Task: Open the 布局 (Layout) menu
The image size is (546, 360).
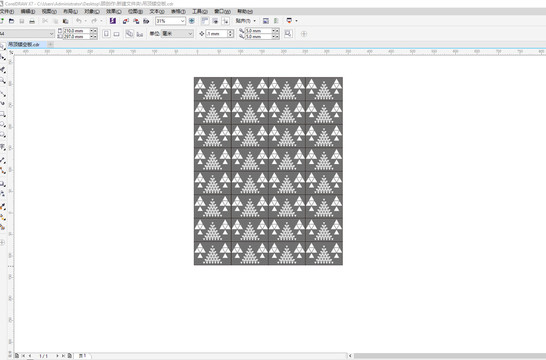Action: [x=70, y=11]
